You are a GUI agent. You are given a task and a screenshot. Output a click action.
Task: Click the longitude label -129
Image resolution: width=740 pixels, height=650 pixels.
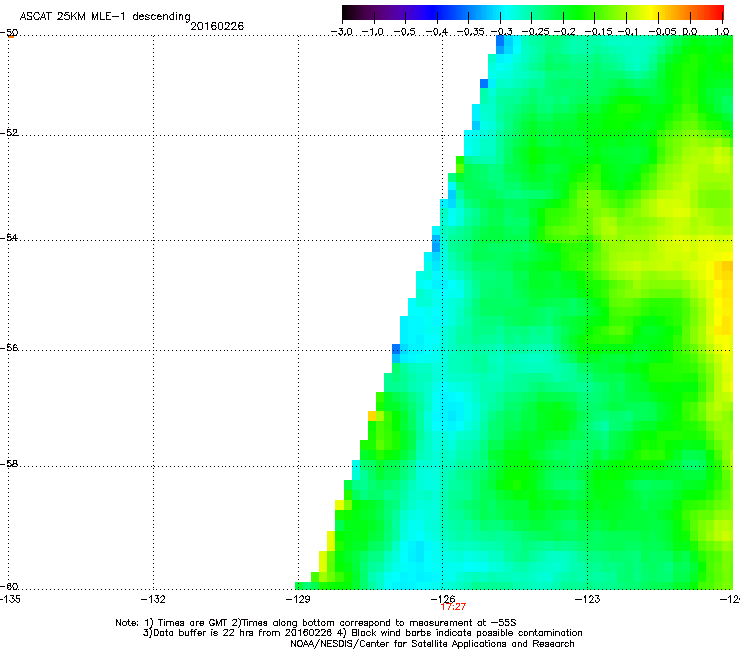tap(298, 599)
